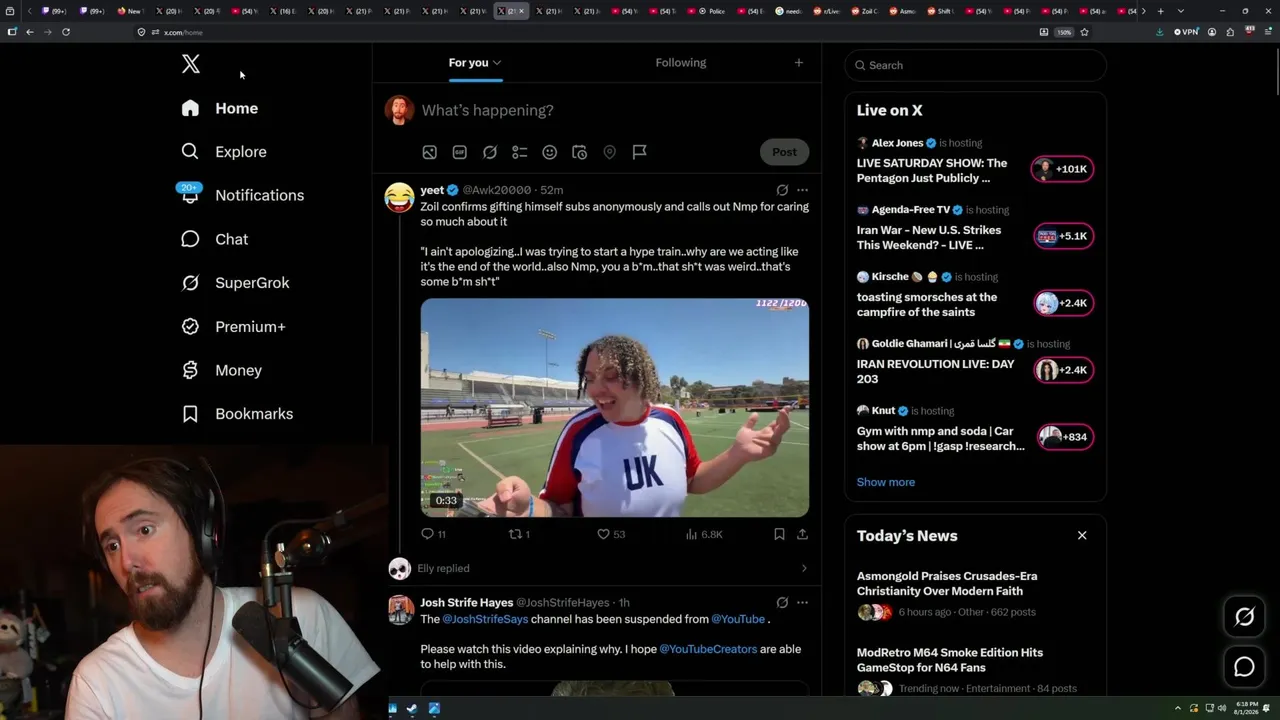
Task: Open the @JoshStrifeSays mention link
Action: pos(485,619)
